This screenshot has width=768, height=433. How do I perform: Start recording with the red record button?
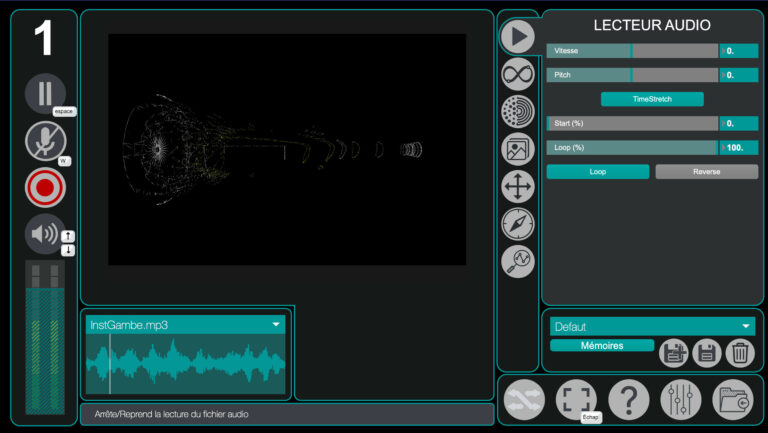pos(45,187)
